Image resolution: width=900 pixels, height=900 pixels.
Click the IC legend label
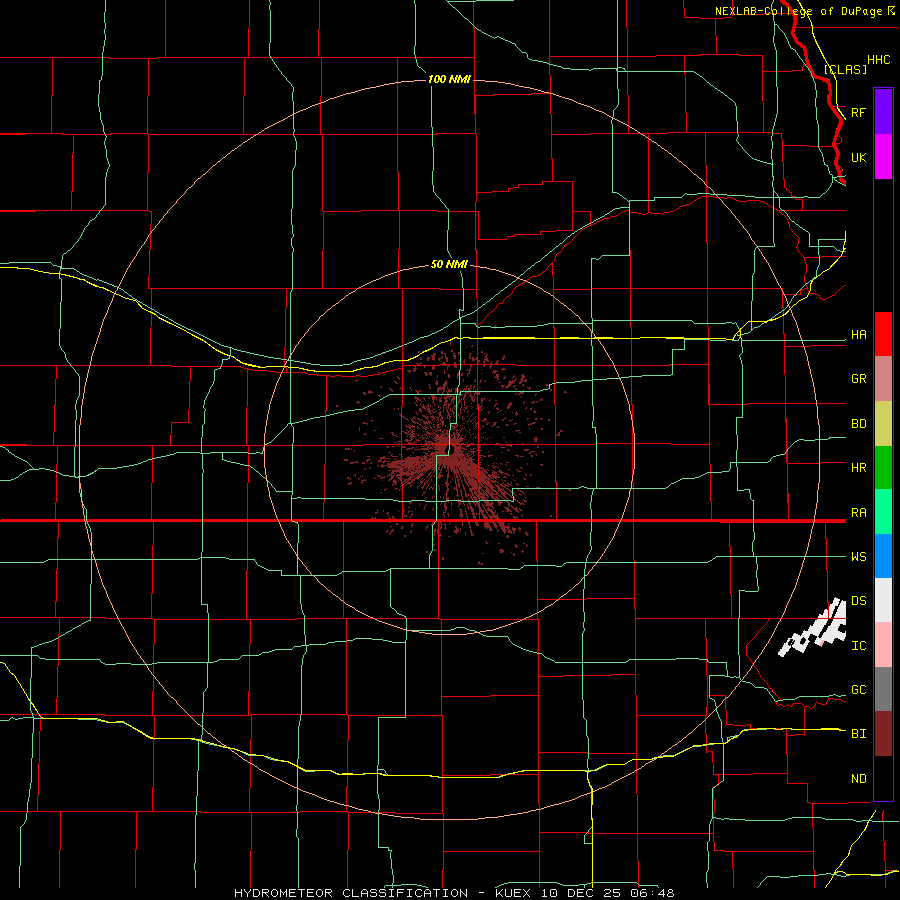point(858,646)
